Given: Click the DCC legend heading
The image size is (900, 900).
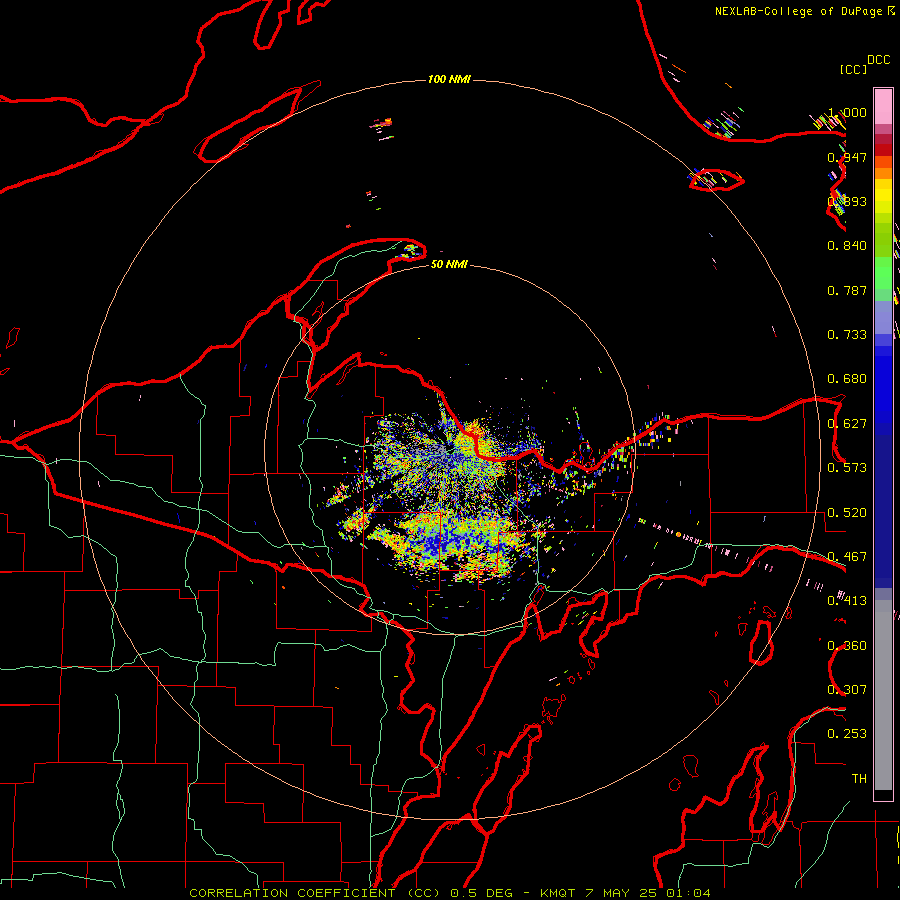Looking at the screenshot, I should (879, 60).
